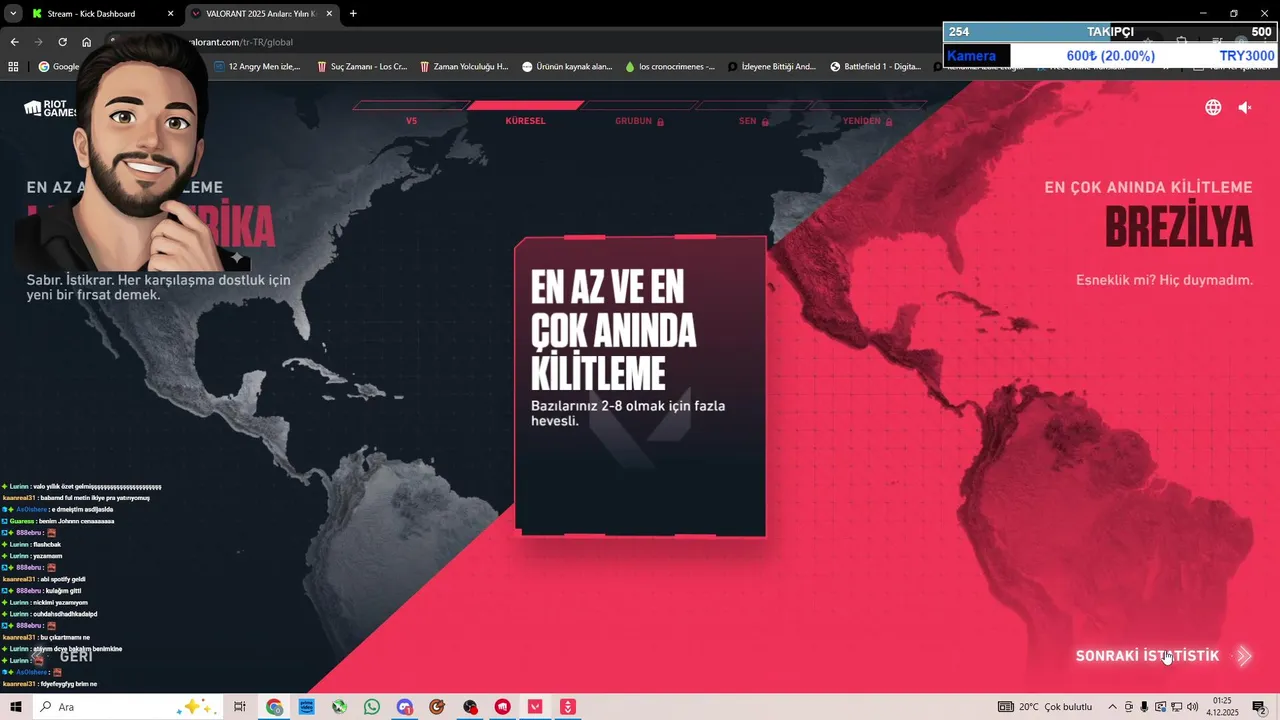Open the orange swirl app in taskbar

click(x=437, y=707)
